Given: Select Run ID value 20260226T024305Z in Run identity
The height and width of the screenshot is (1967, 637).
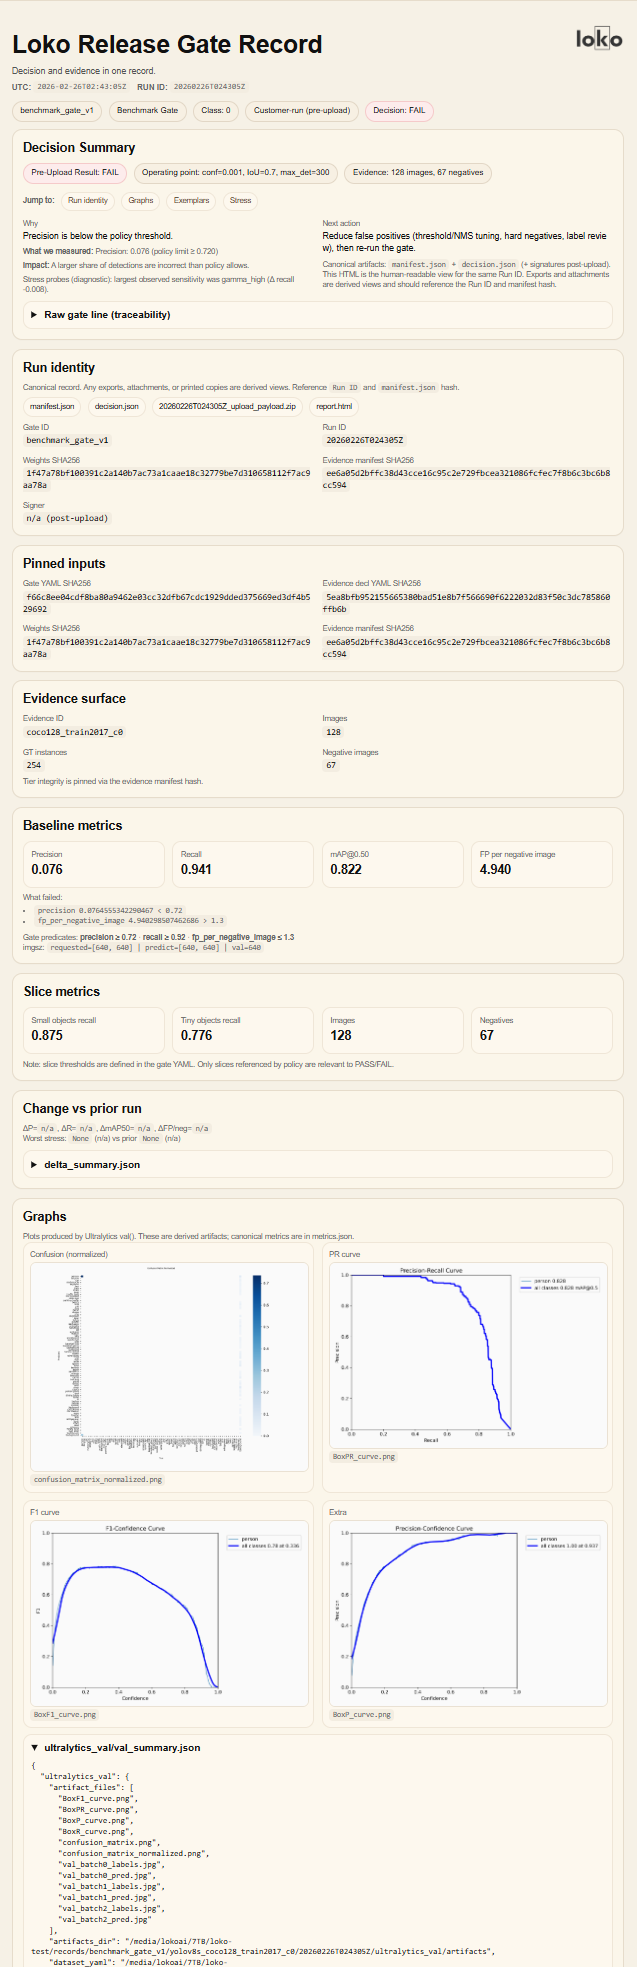Looking at the screenshot, I should coord(364,439).
